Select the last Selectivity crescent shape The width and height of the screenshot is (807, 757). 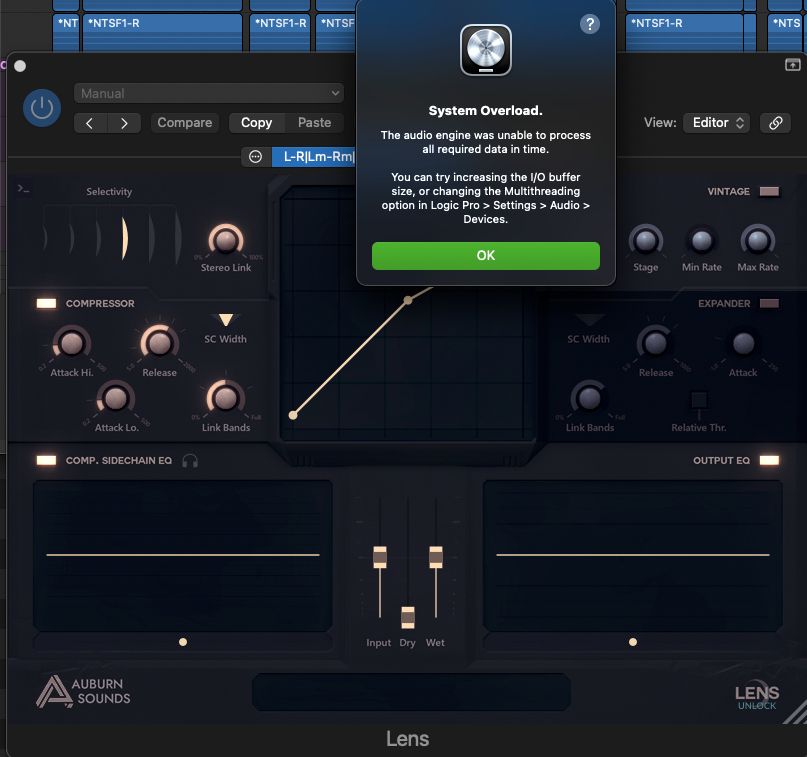[178, 238]
